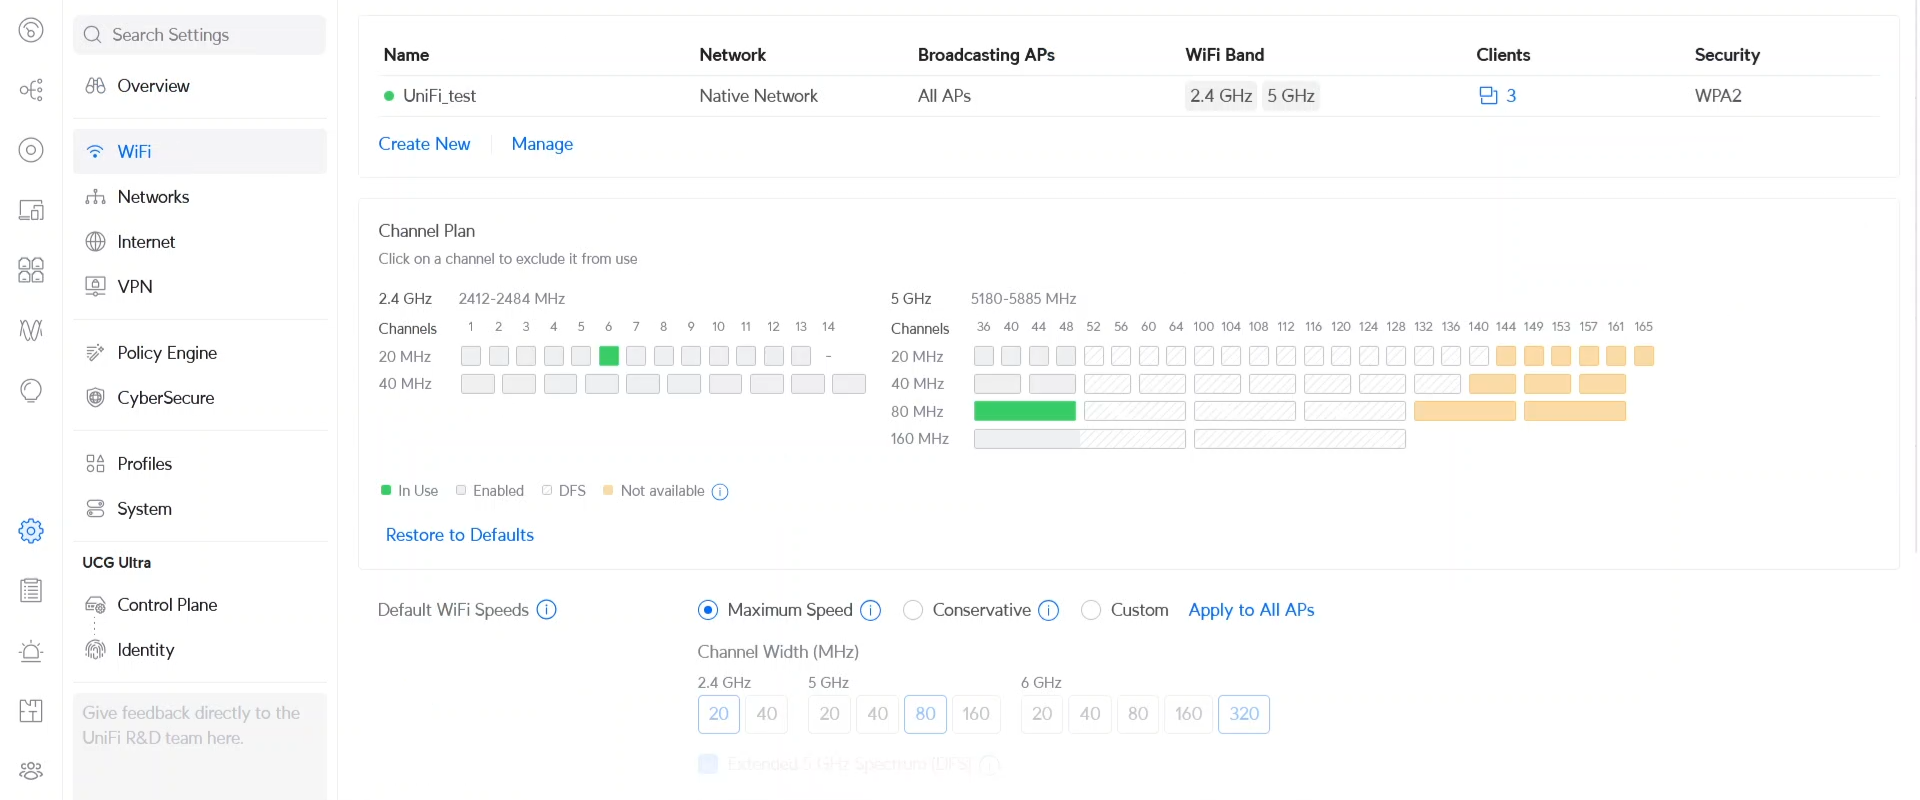Click the settings gear icon in left rail
Viewport: 1920px width, 800px height.
(x=31, y=531)
